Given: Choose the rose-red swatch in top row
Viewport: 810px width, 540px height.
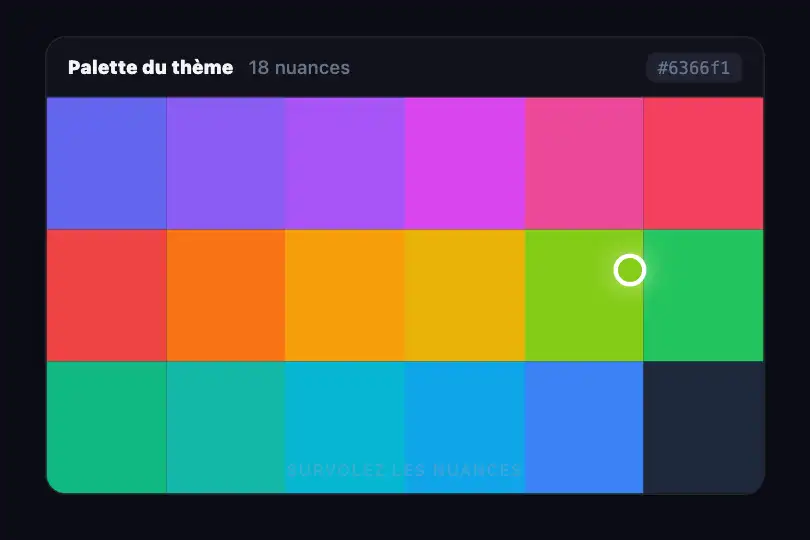Looking at the screenshot, I should pos(703,163).
